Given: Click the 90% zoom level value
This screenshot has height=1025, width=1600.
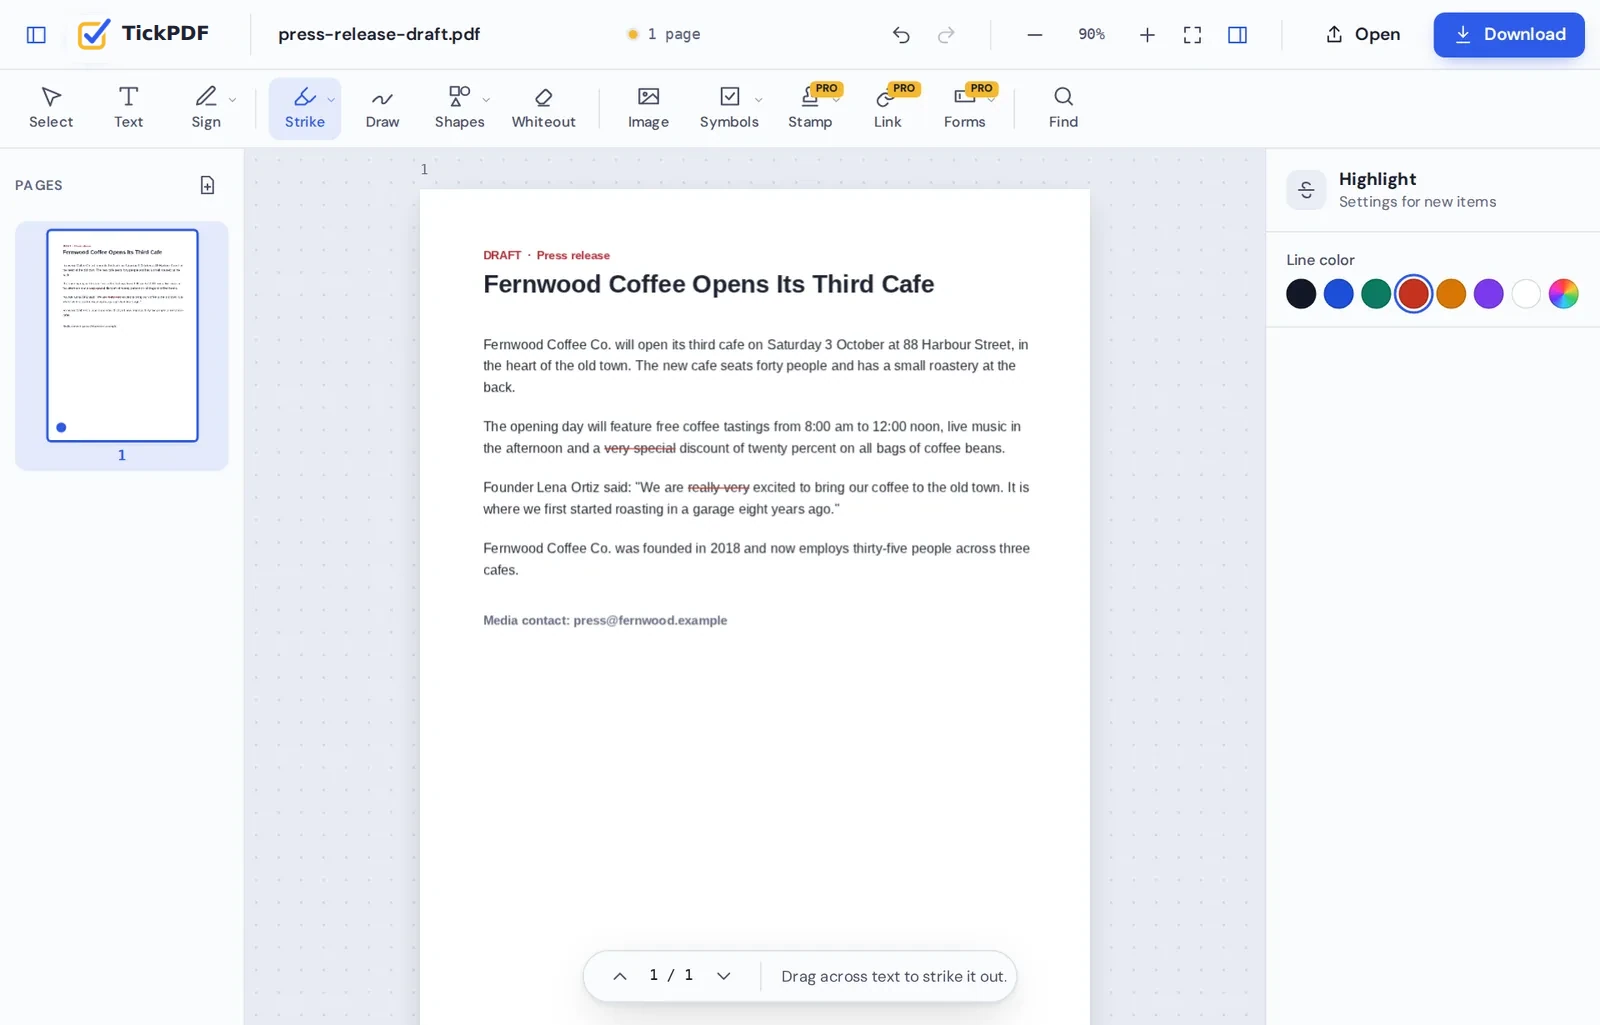Looking at the screenshot, I should tap(1091, 34).
